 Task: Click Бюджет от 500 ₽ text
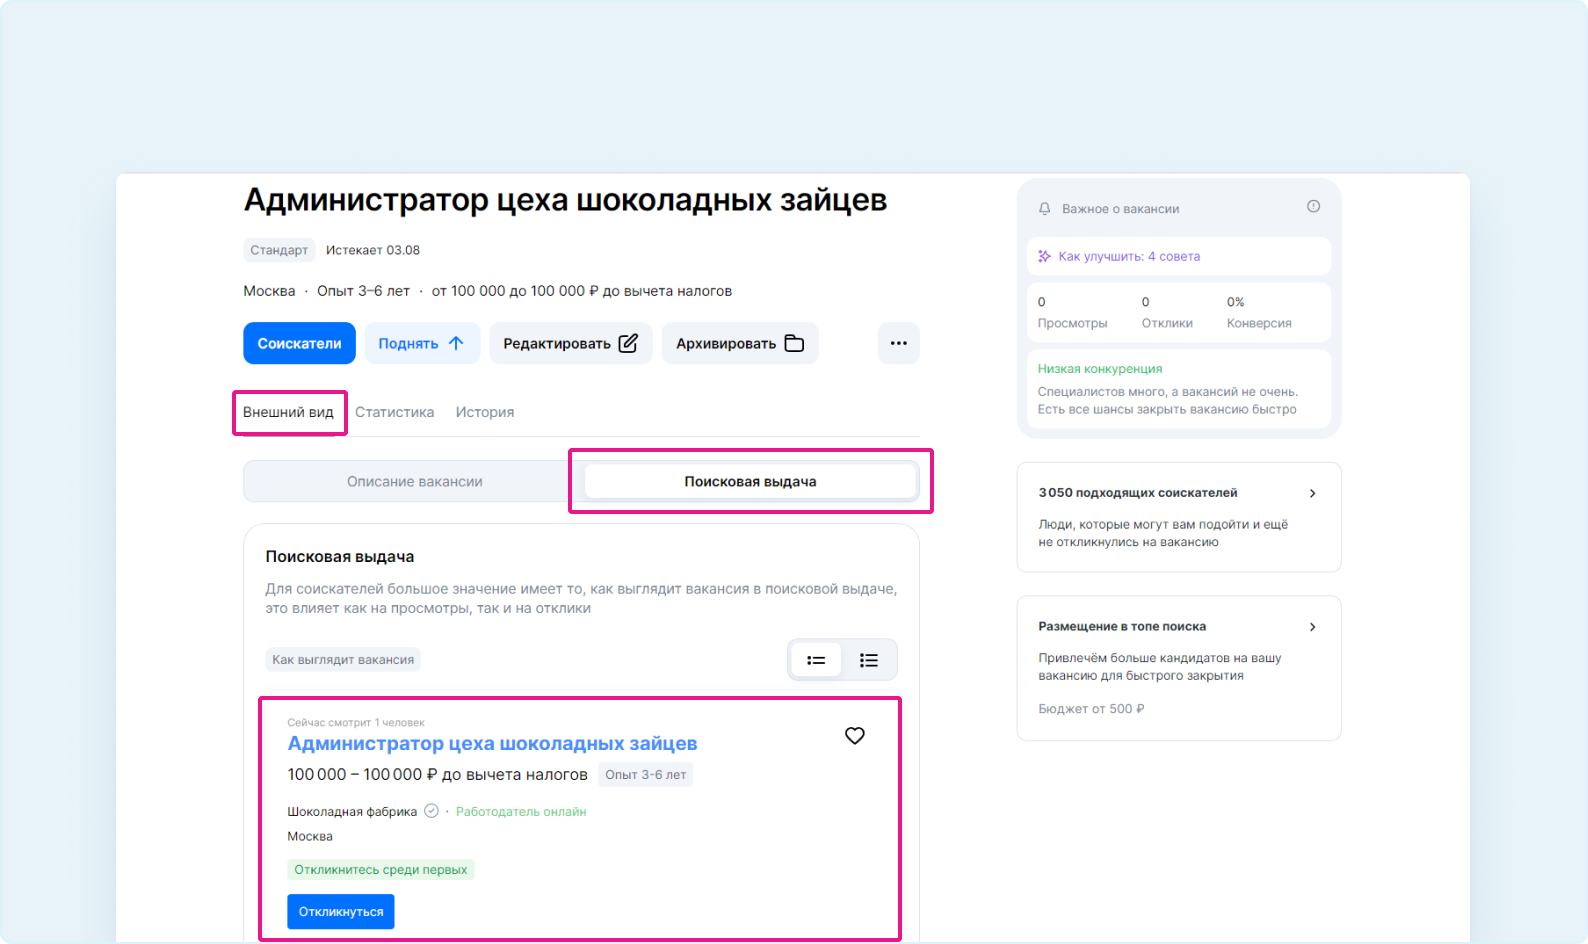coord(1091,709)
